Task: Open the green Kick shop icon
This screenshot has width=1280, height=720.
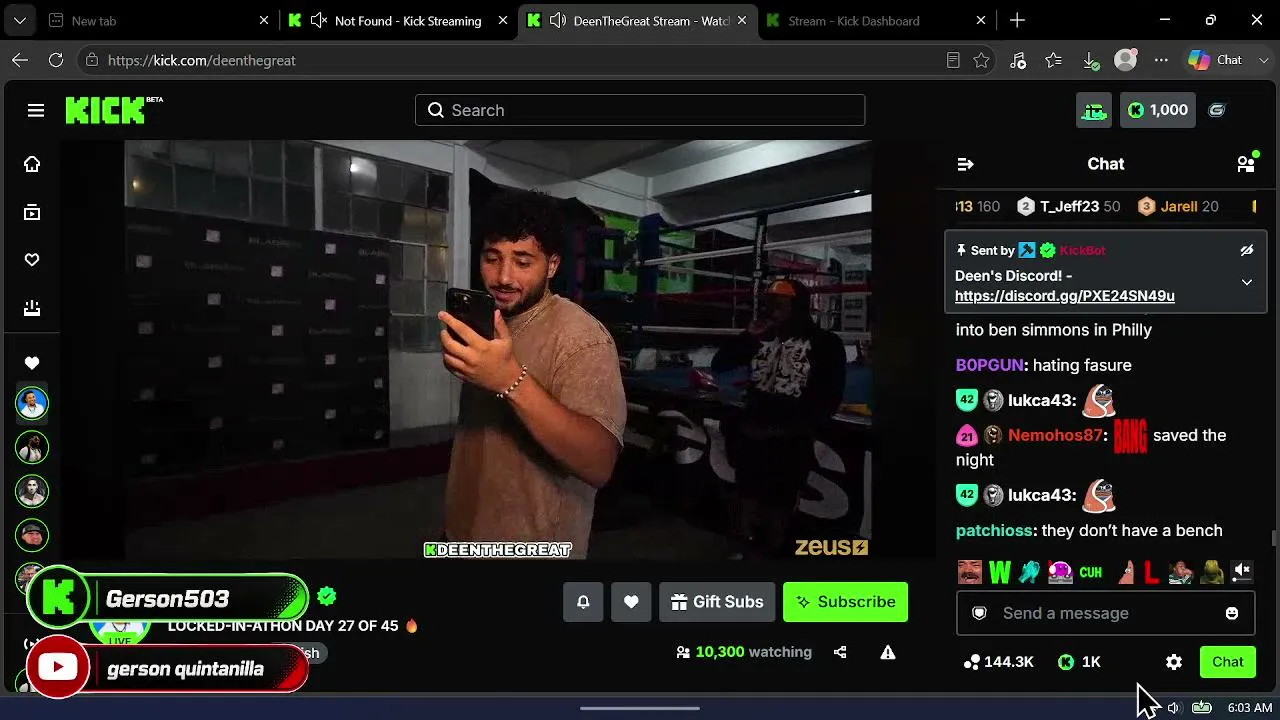Action: (x=1094, y=110)
